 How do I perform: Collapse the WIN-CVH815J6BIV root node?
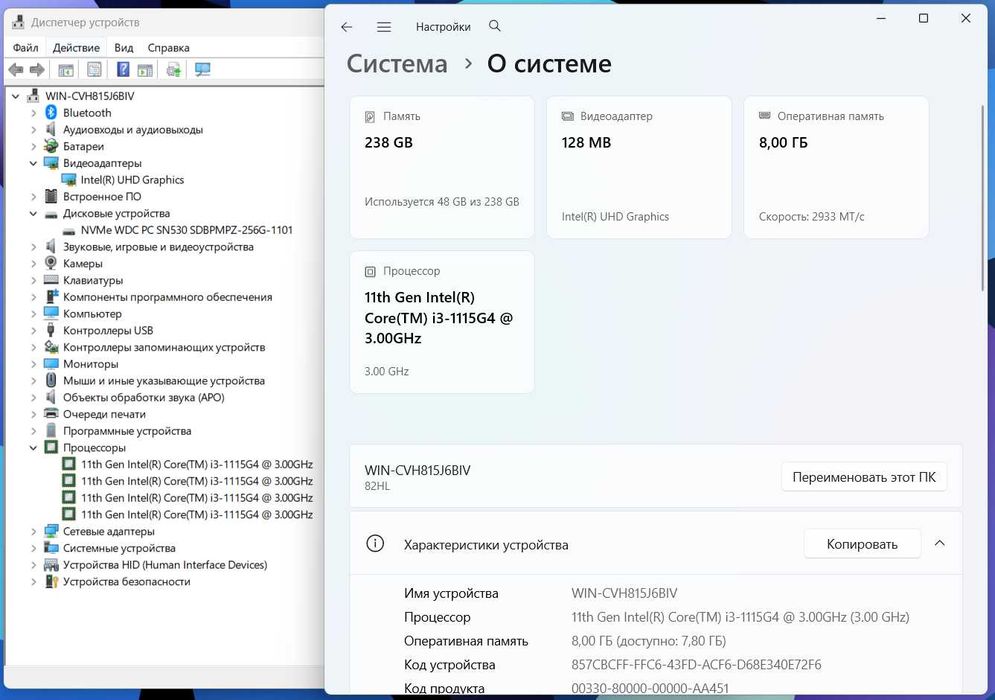click(x=16, y=96)
